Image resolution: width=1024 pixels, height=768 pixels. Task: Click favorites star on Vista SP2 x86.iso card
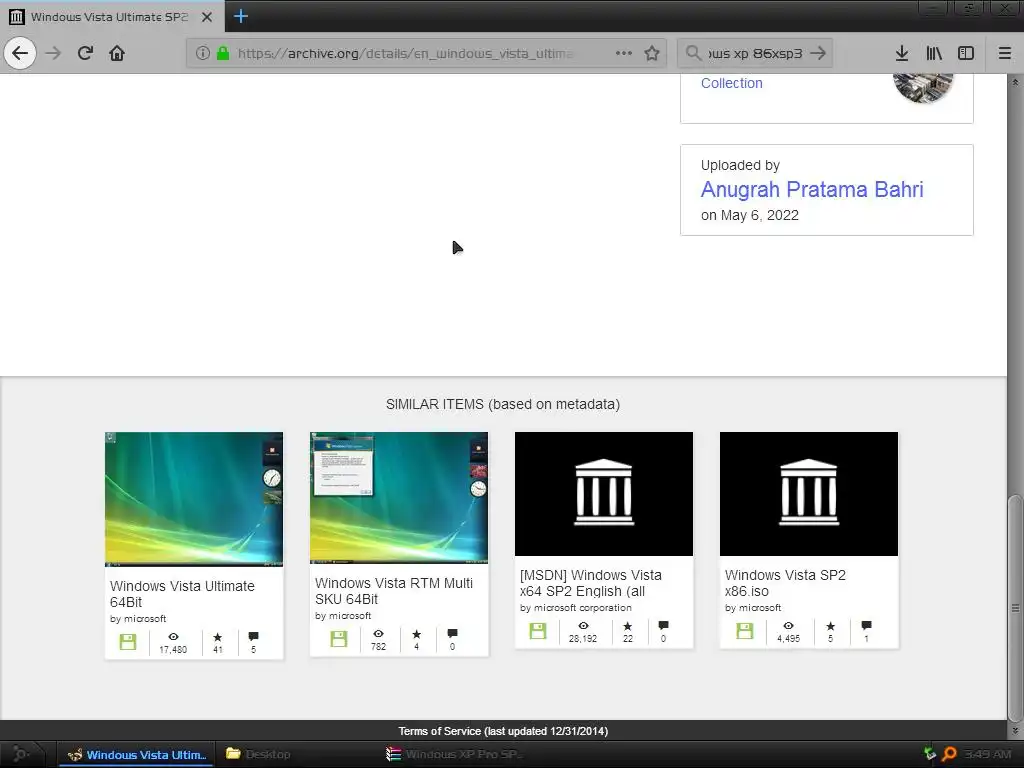[831, 626]
